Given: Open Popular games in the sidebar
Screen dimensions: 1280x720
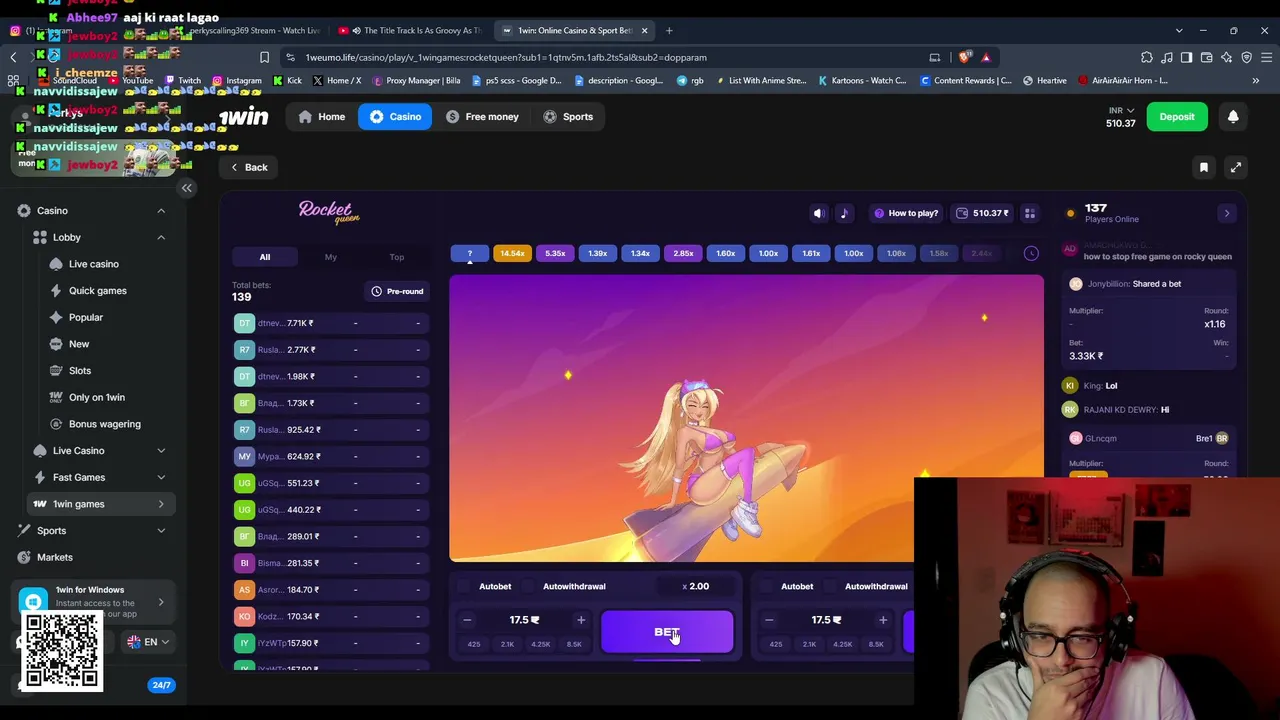Looking at the screenshot, I should coord(86,317).
